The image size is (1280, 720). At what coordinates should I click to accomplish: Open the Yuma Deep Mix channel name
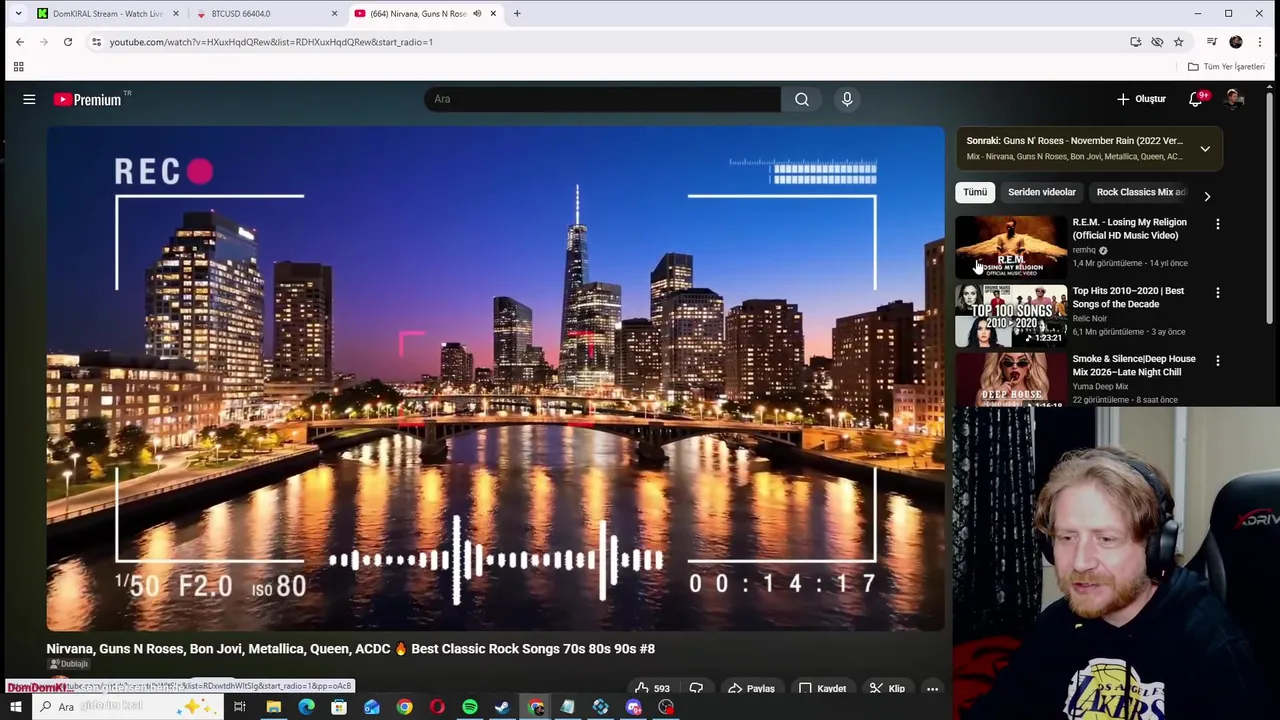pyautogui.click(x=1100, y=386)
